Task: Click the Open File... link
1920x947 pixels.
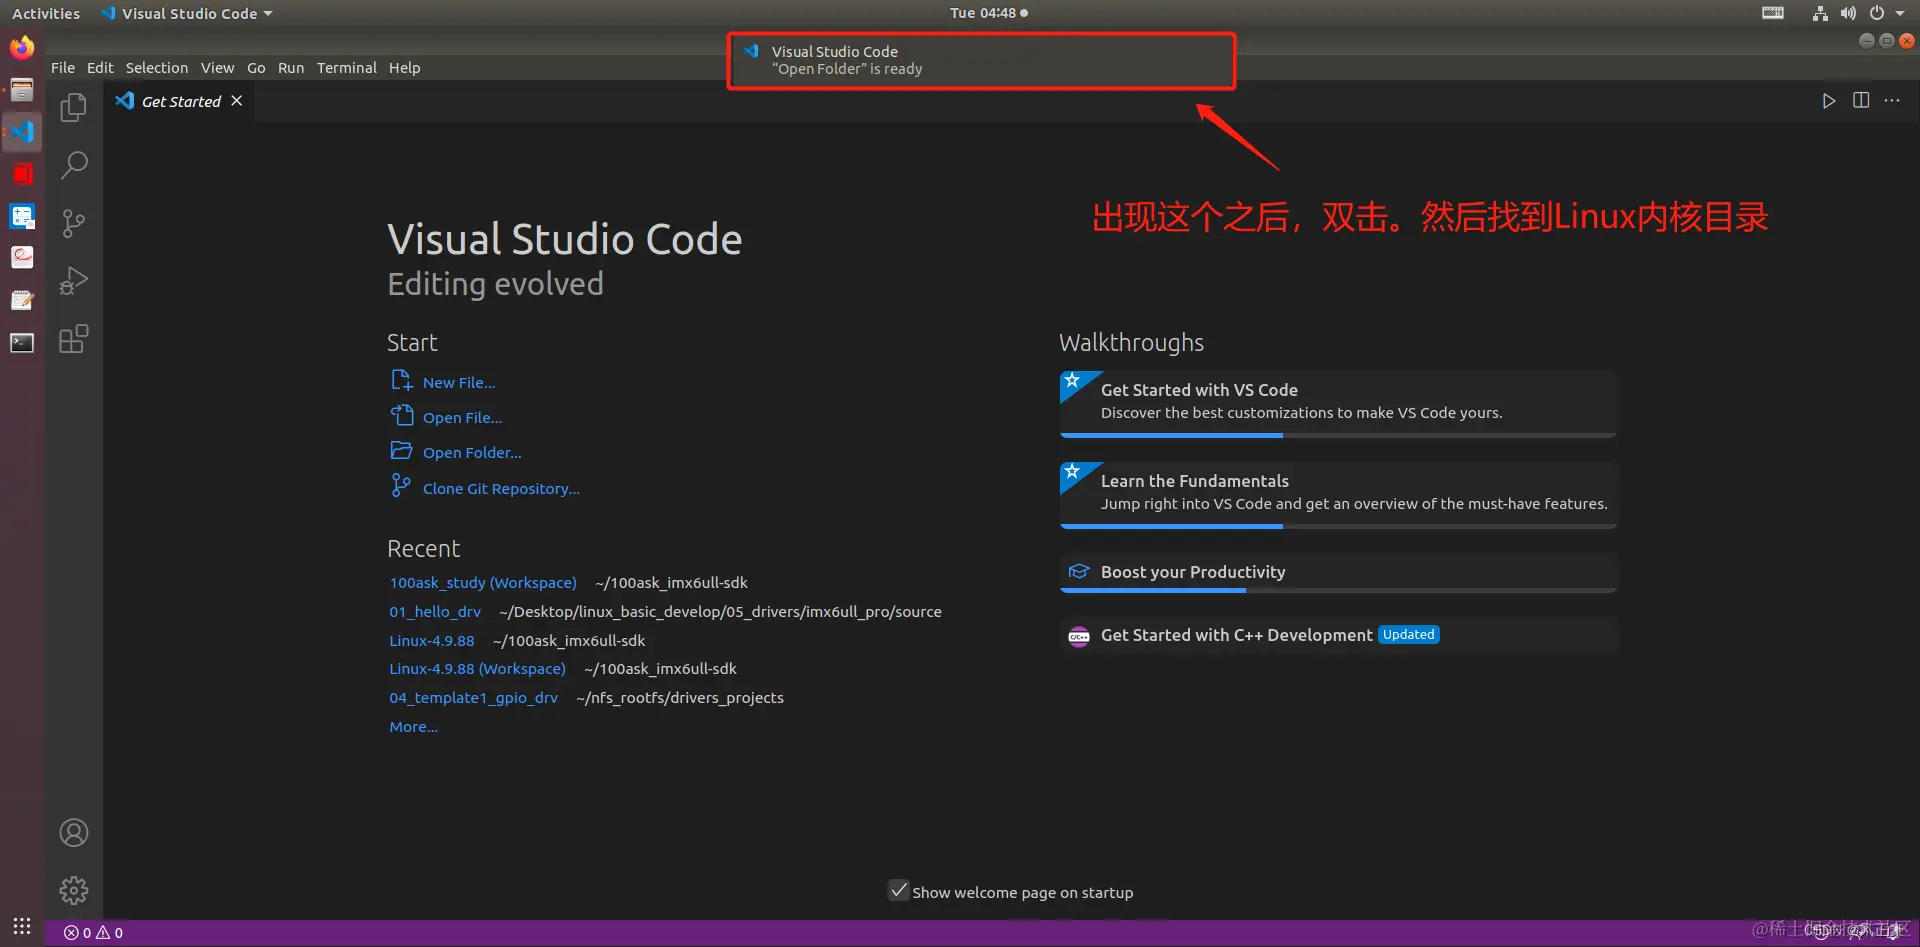Action: click(x=462, y=418)
